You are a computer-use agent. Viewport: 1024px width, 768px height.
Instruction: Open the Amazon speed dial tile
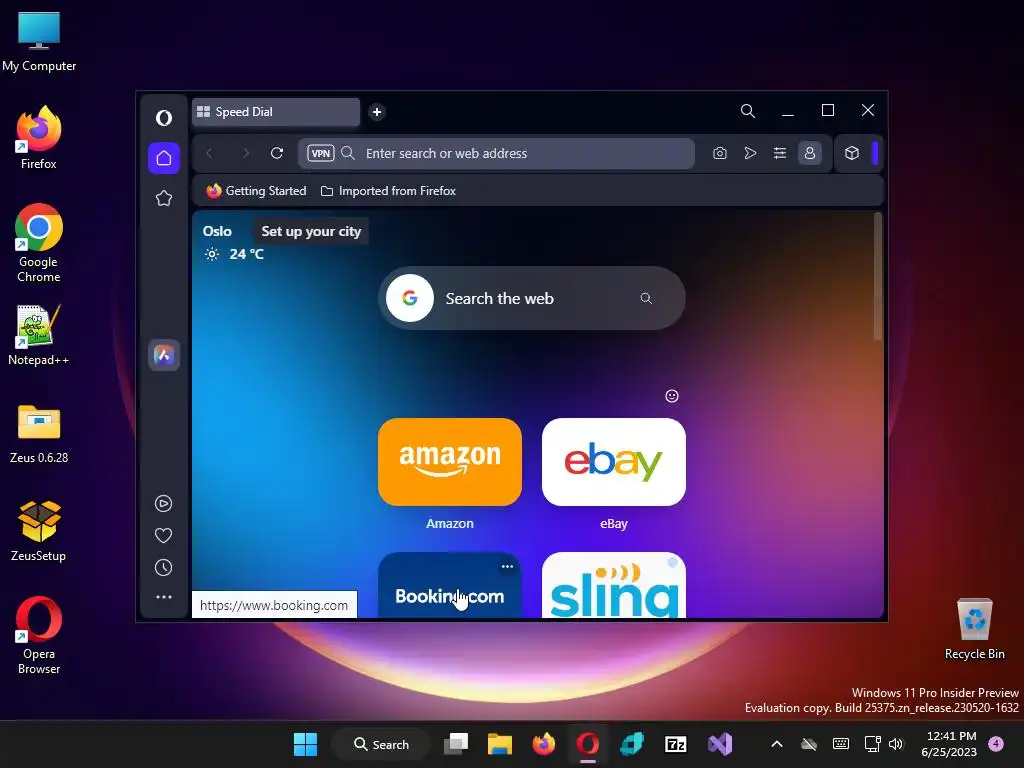(450, 462)
